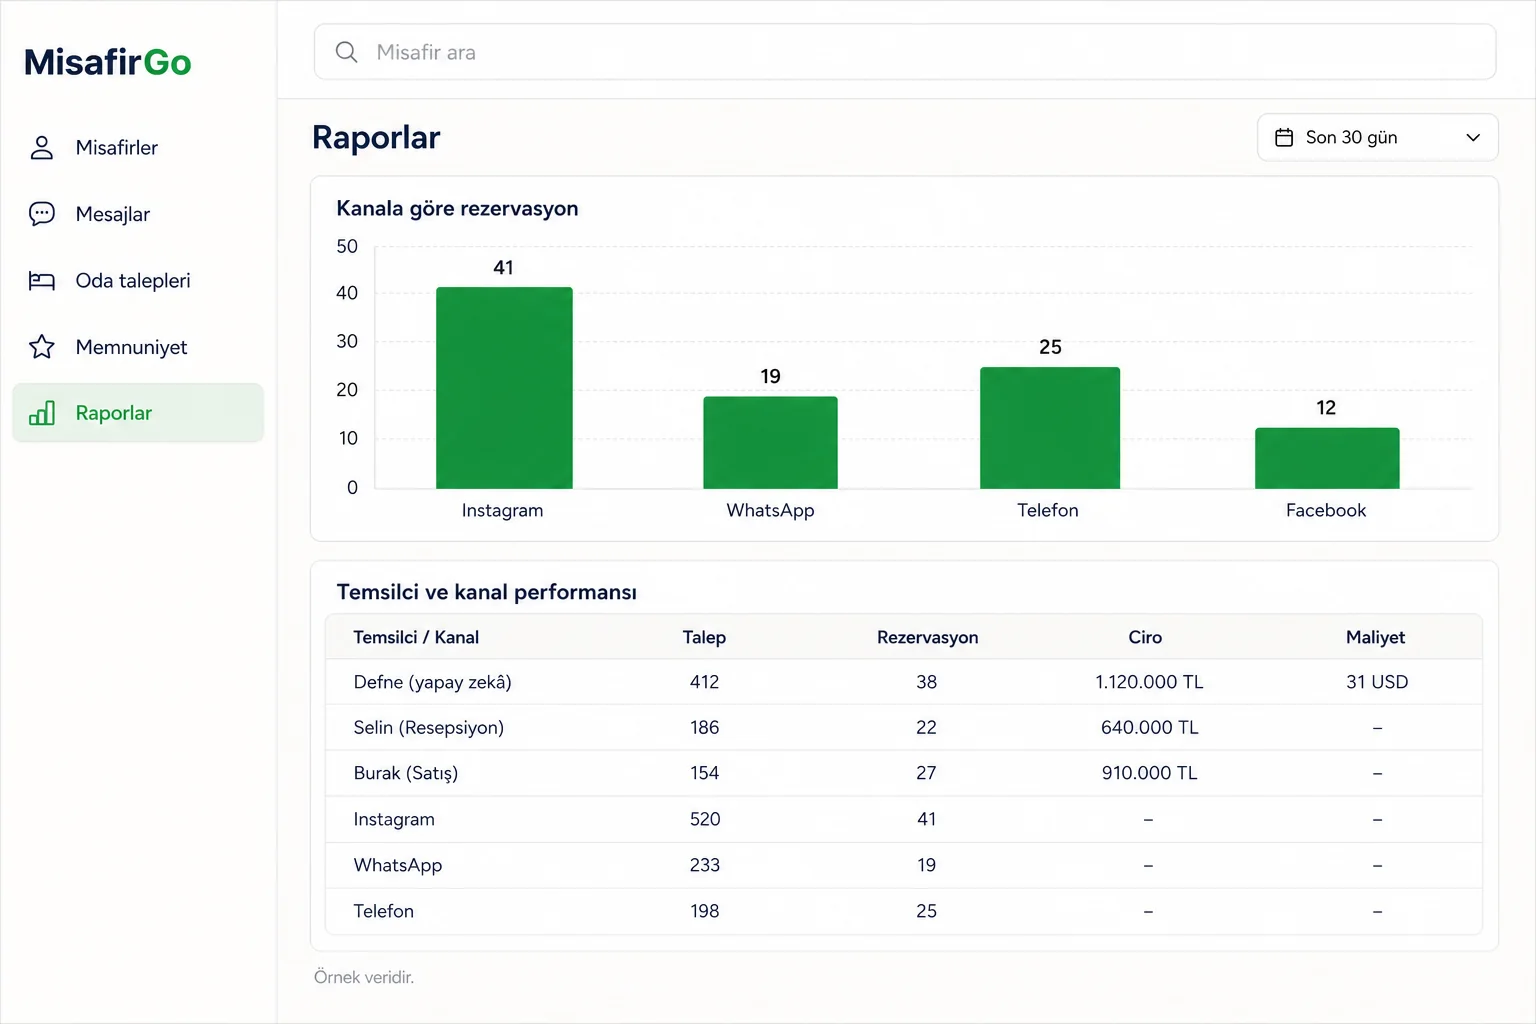The height and width of the screenshot is (1024, 1536).
Task: Click the 520 talep value for Instagram
Action: tap(705, 819)
